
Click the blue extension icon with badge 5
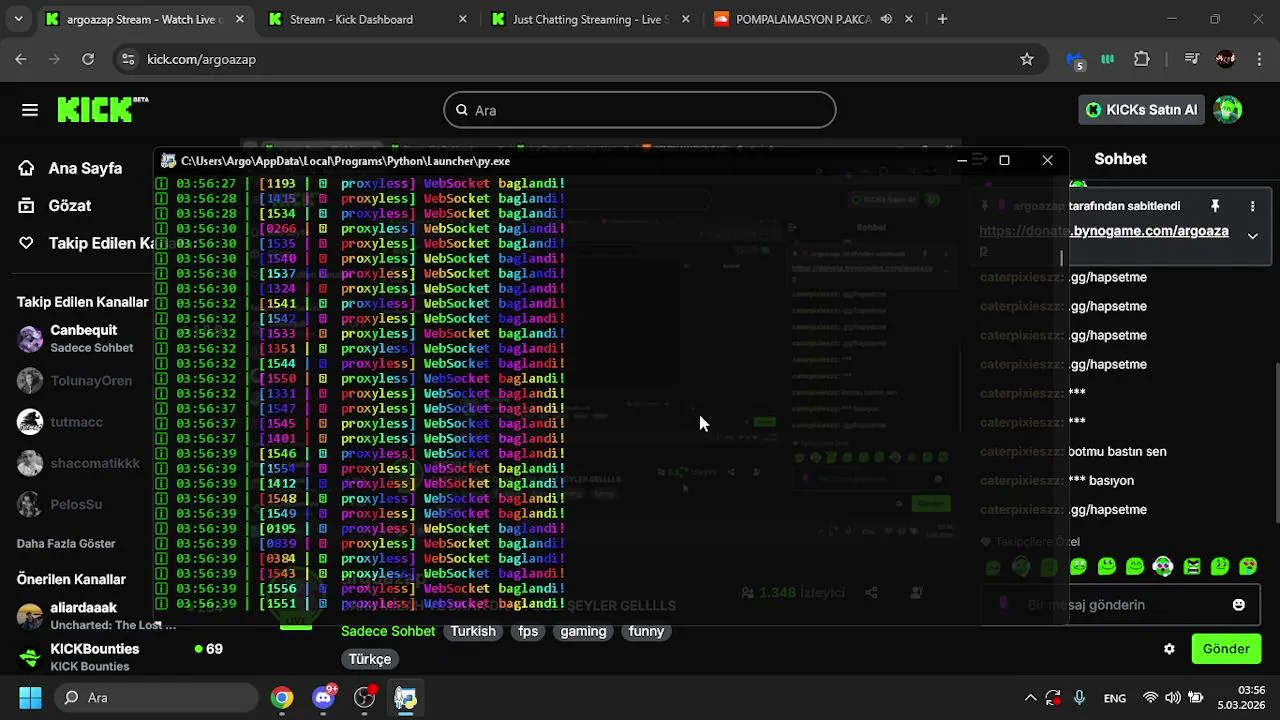pyautogui.click(x=1075, y=60)
